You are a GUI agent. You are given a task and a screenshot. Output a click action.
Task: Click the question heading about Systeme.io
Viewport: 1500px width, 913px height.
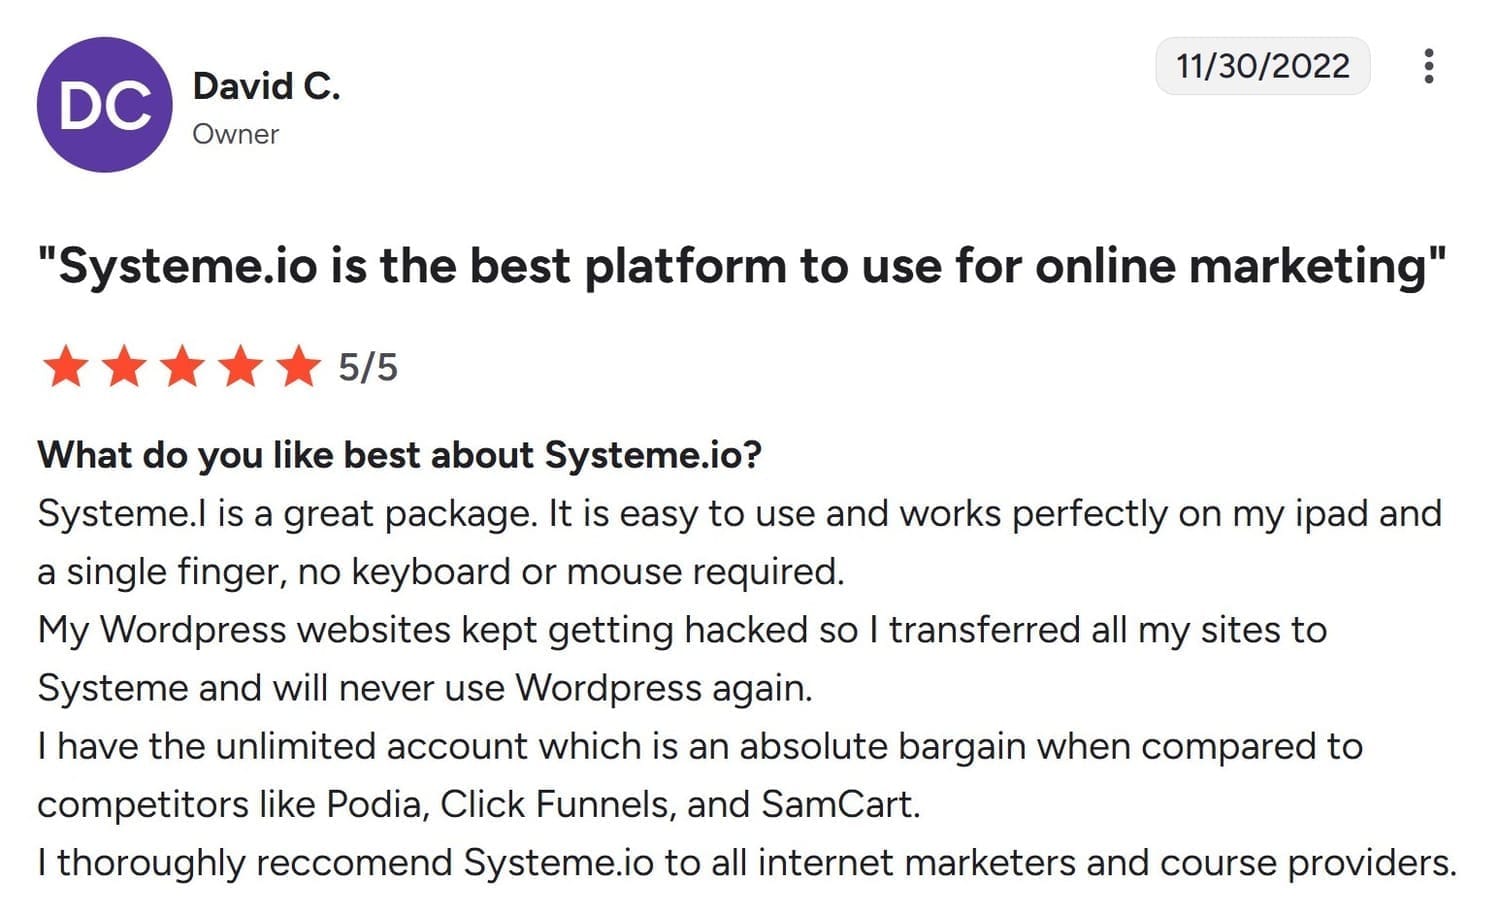(x=399, y=455)
